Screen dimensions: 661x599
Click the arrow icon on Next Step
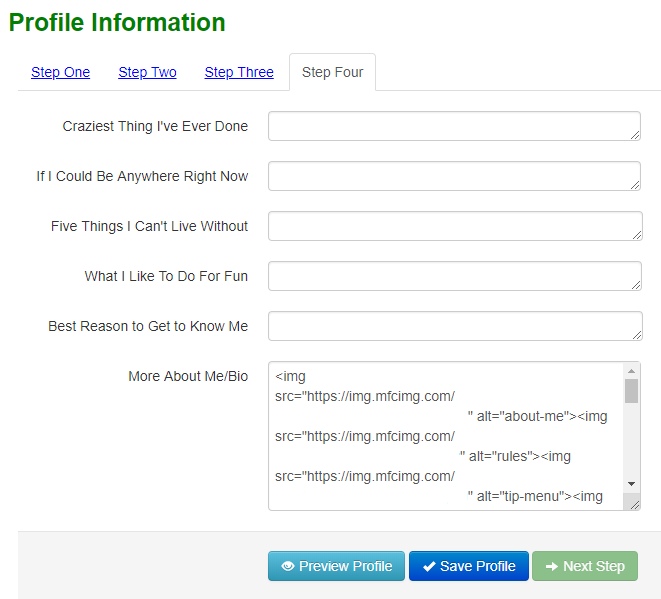pyautogui.click(x=551, y=566)
